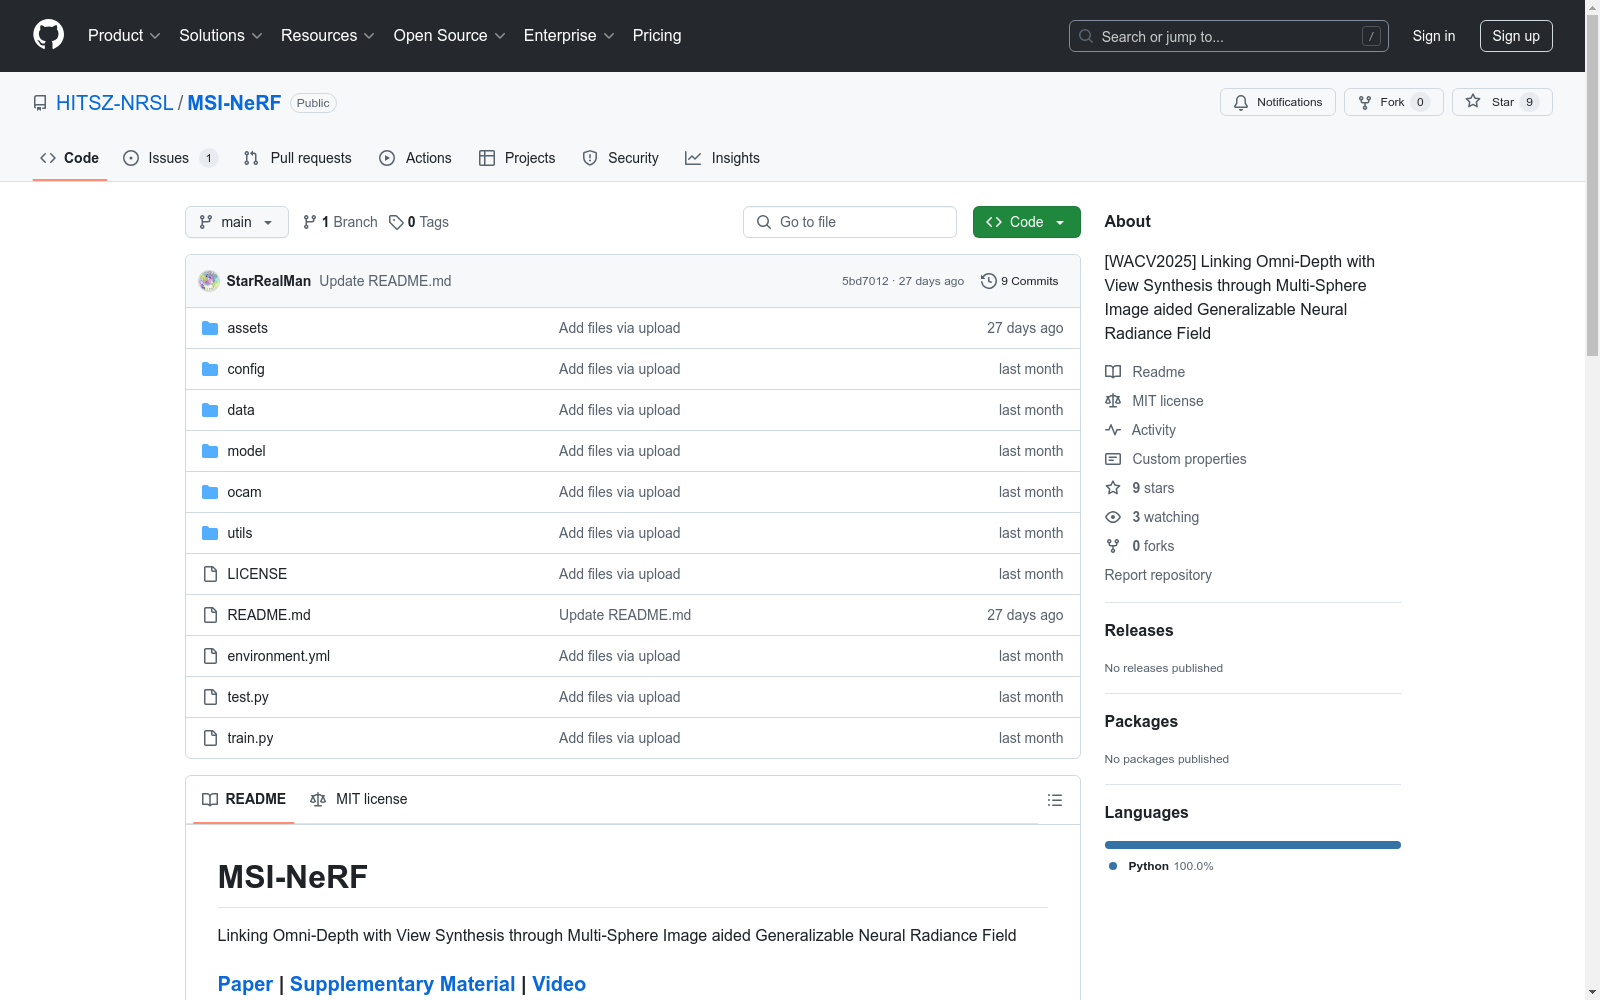Click the Notifications bell button

pyautogui.click(x=1277, y=102)
